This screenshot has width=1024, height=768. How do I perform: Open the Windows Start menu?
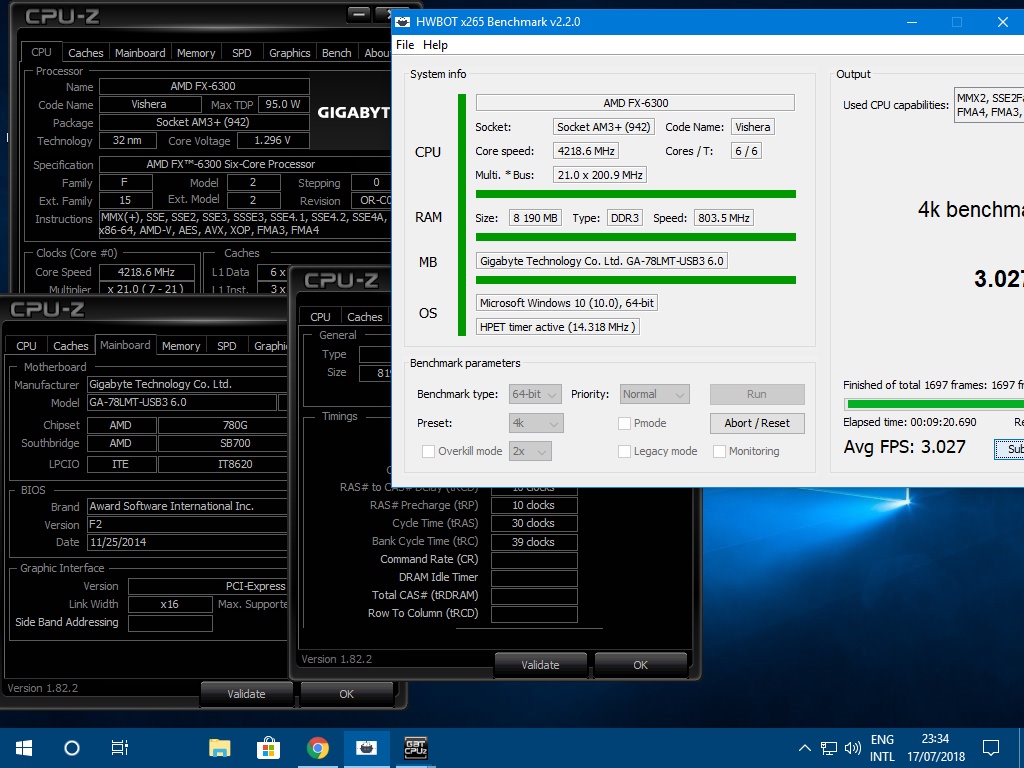click(x=24, y=748)
